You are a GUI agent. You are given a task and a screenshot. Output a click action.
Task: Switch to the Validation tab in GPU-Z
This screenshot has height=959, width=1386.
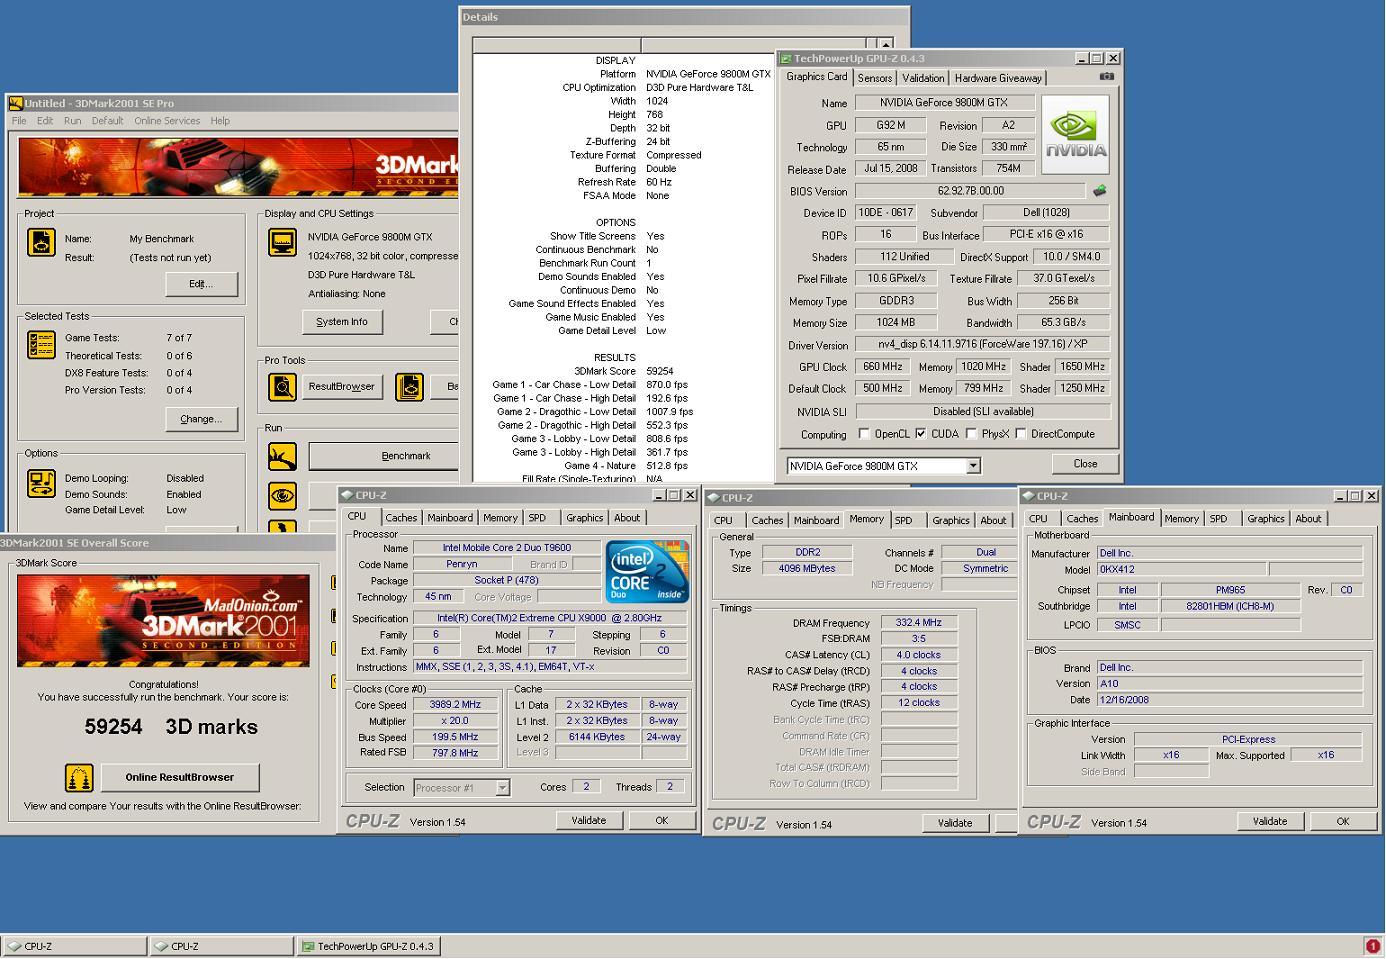(923, 78)
